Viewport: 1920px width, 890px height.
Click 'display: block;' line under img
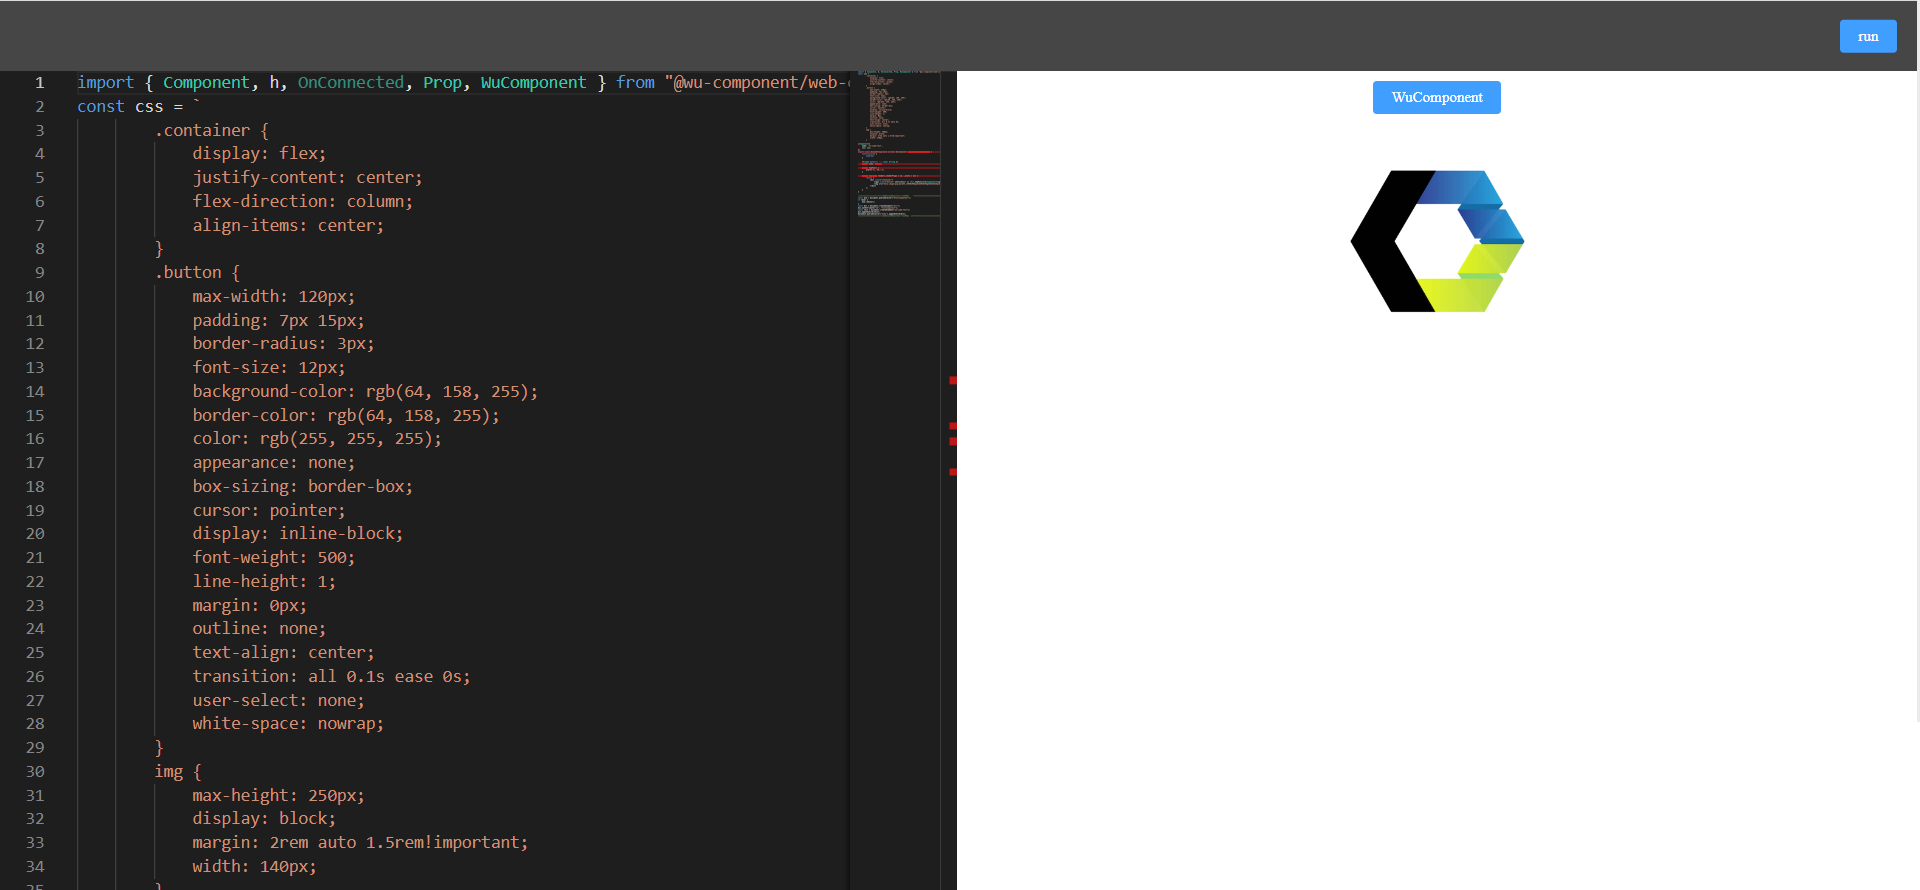pos(264,819)
